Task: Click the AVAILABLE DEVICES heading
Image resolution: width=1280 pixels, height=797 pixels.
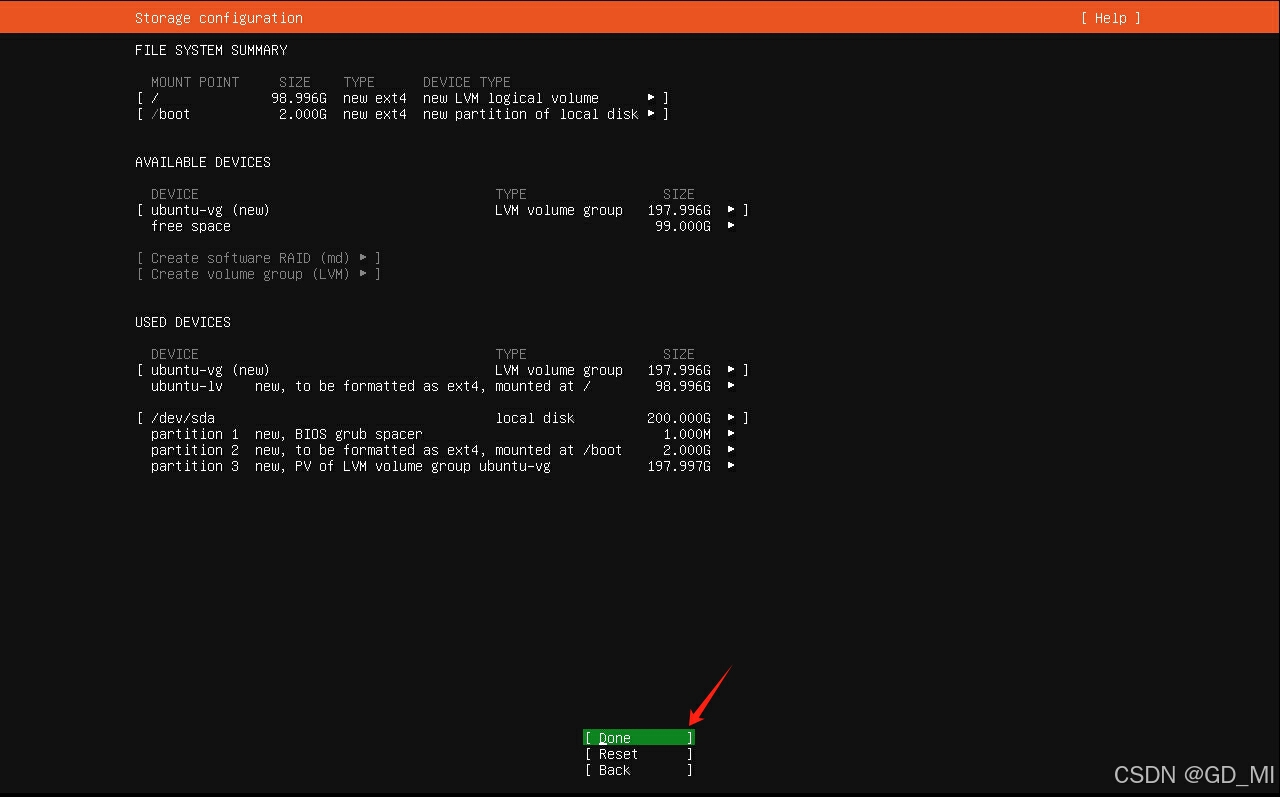Action: pos(203,162)
